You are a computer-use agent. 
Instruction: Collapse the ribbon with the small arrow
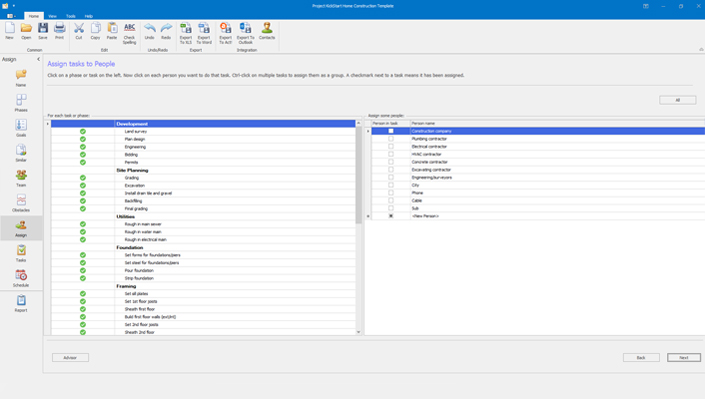coord(701,49)
